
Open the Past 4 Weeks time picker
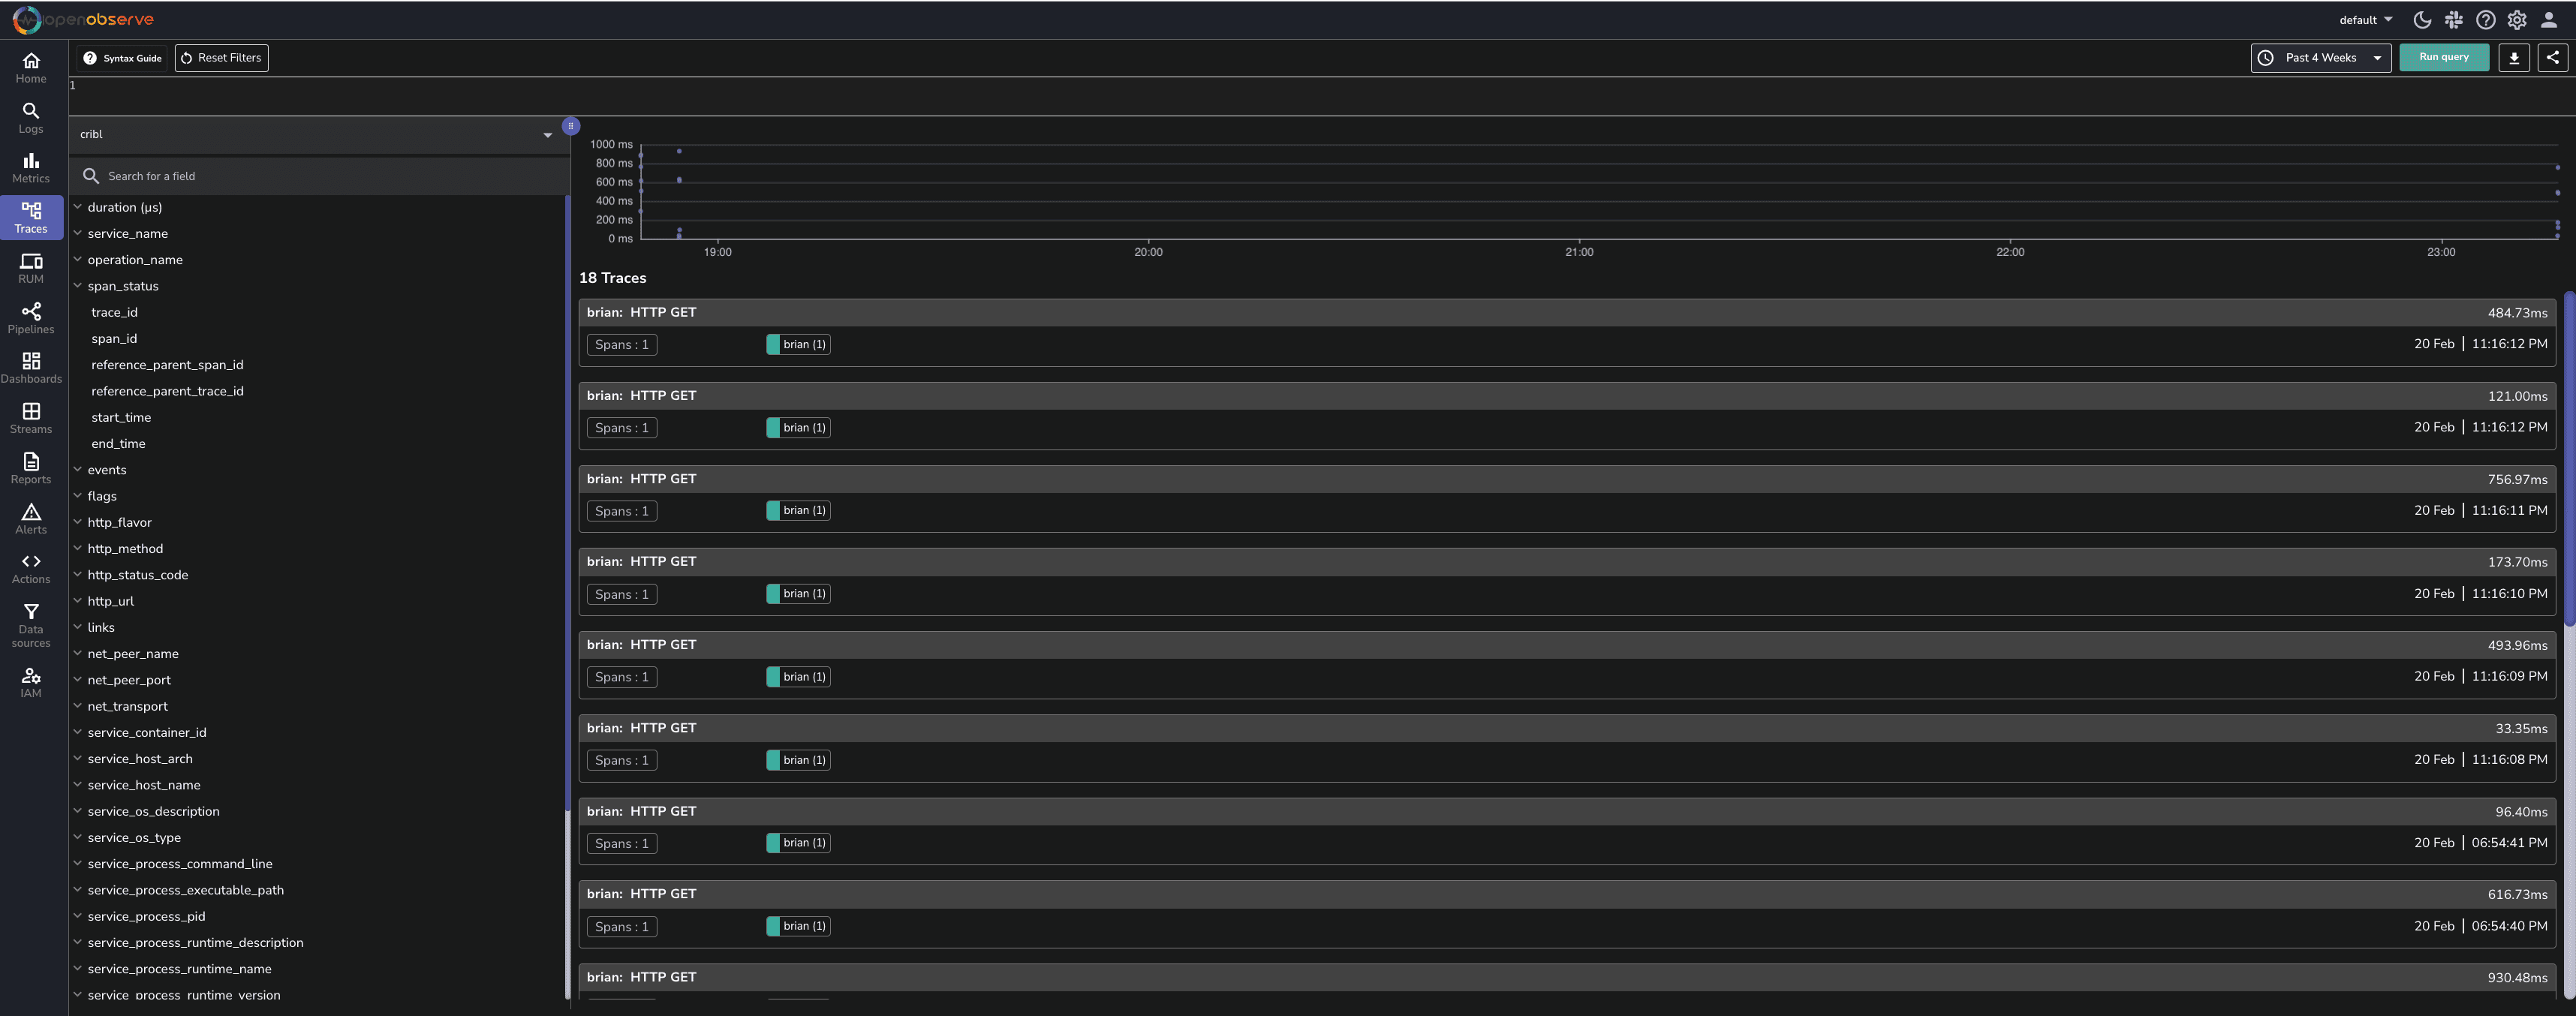click(x=2320, y=58)
